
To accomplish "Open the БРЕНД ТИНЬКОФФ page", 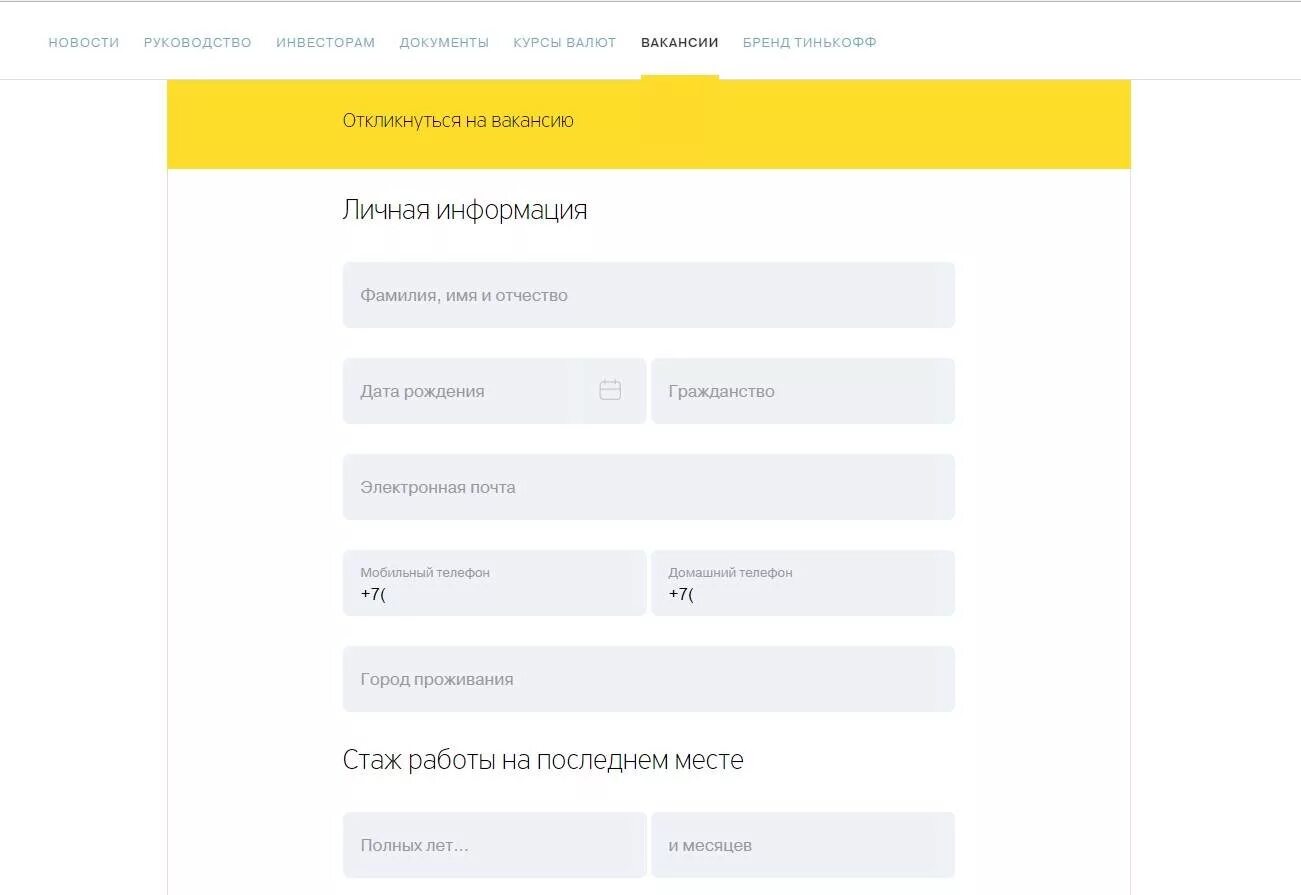I will [809, 42].
